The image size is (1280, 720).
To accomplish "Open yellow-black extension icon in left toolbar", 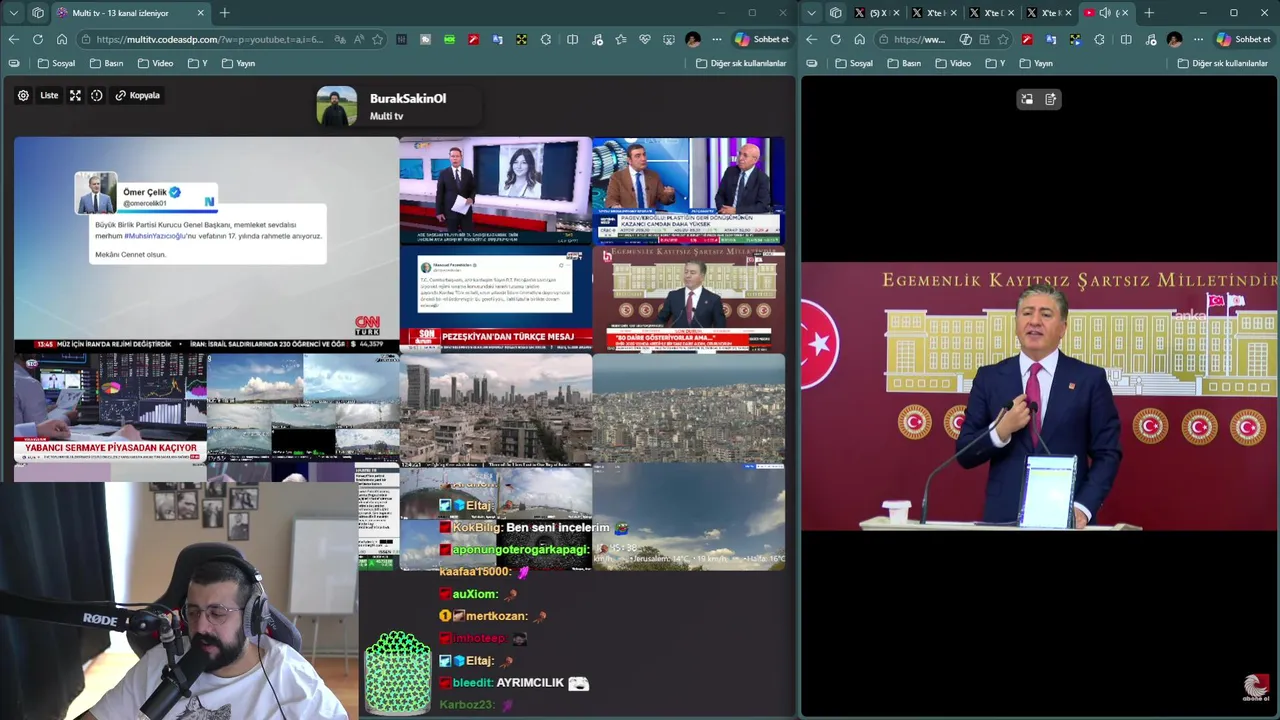I will point(522,39).
